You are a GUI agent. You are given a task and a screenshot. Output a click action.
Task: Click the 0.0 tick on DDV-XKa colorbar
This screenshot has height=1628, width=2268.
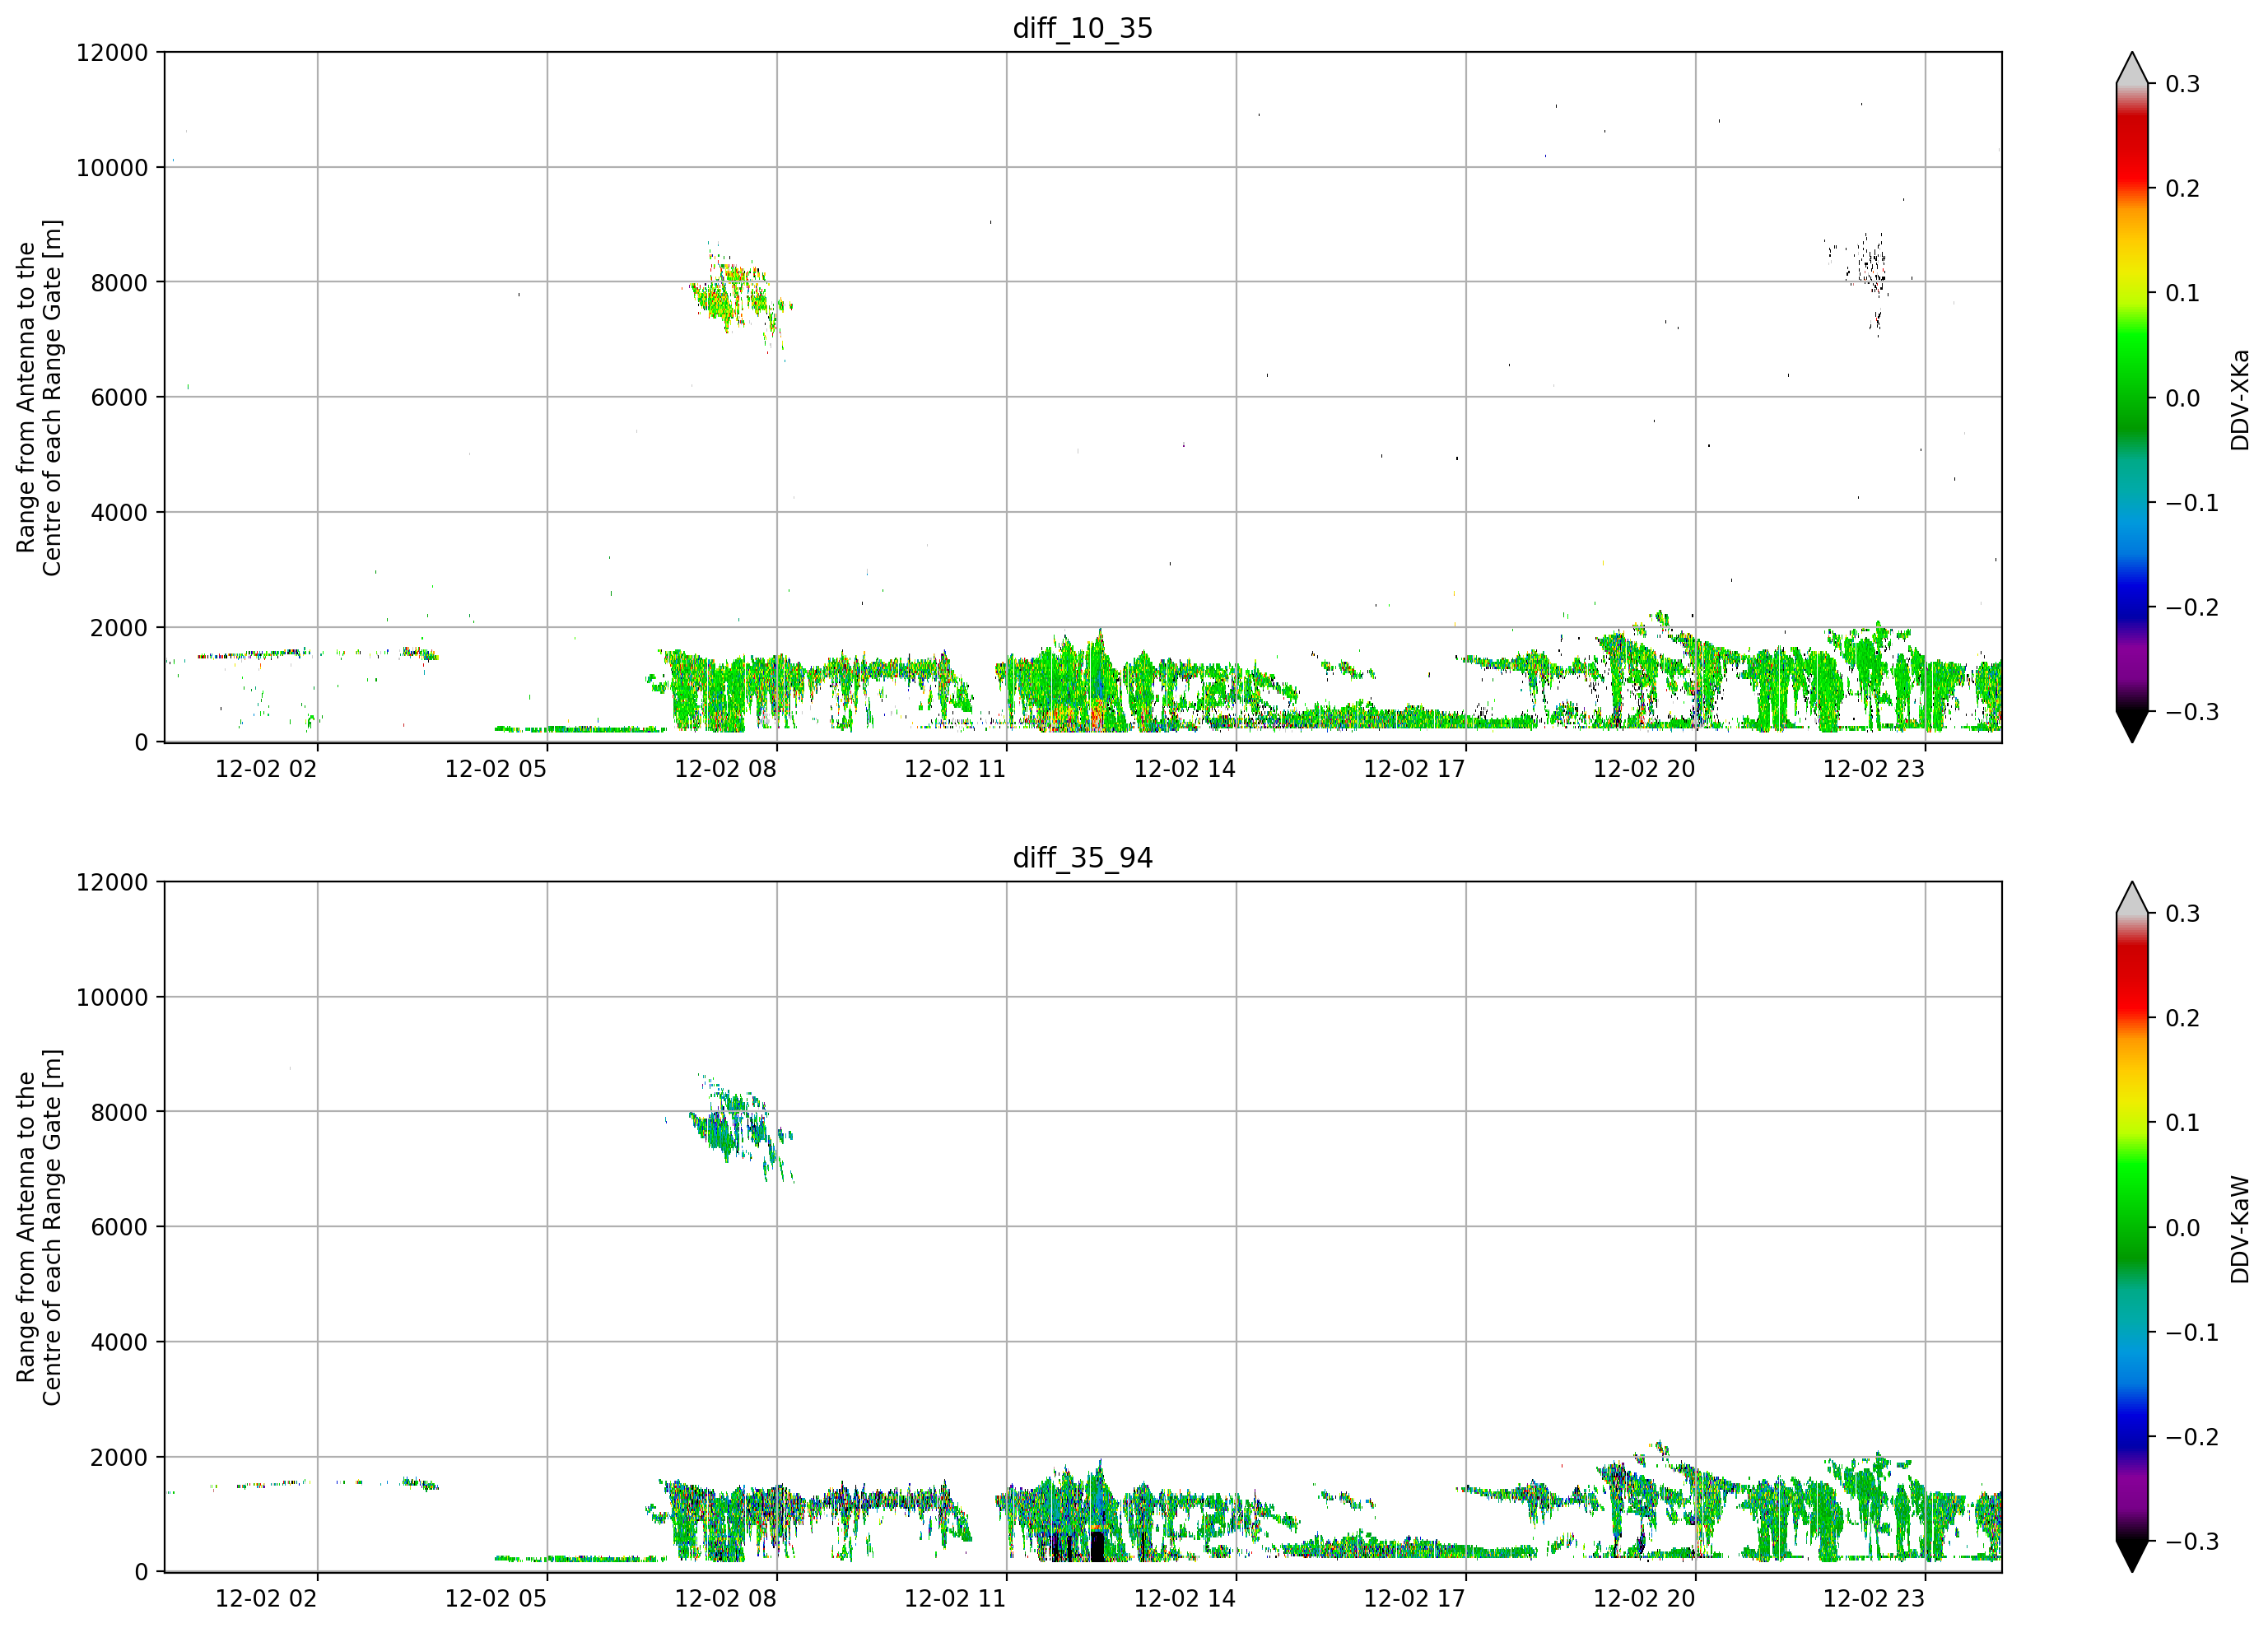coord(2182,398)
